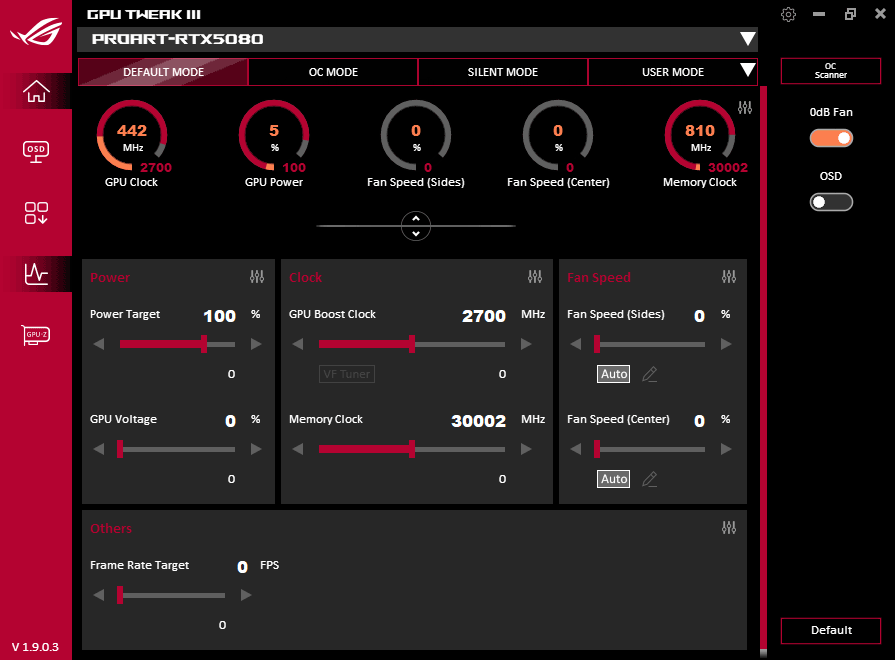The height and width of the screenshot is (660, 895).
Task: Switch to OC MODE
Action: (333, 71)
